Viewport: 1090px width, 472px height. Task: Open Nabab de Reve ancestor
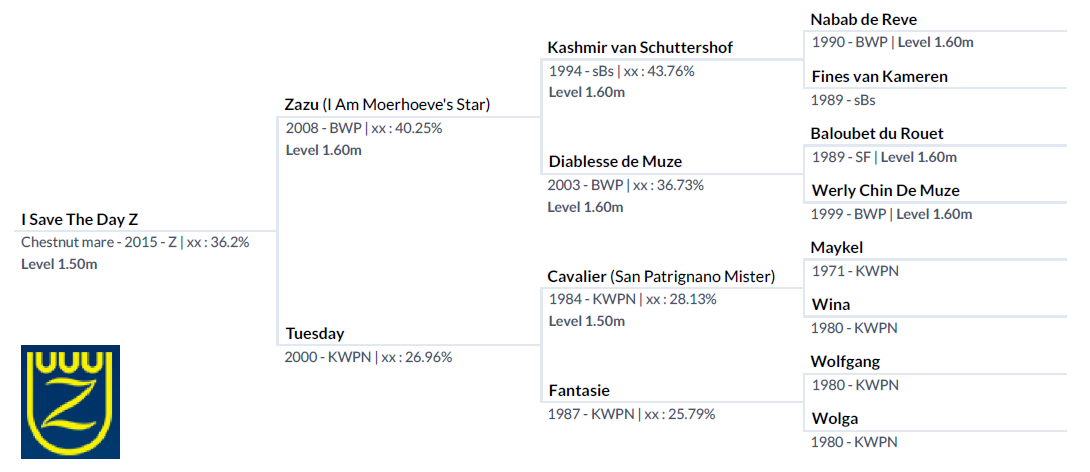pos(863,19)
